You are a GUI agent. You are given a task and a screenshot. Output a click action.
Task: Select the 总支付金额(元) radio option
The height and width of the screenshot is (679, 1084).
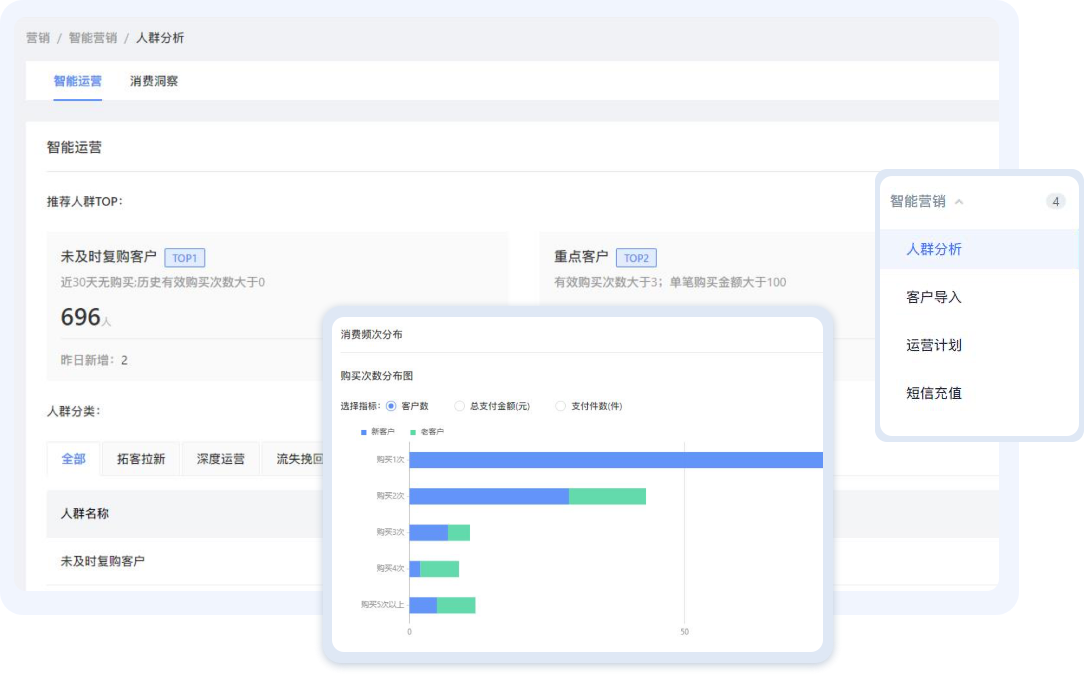tap(460, 406)
